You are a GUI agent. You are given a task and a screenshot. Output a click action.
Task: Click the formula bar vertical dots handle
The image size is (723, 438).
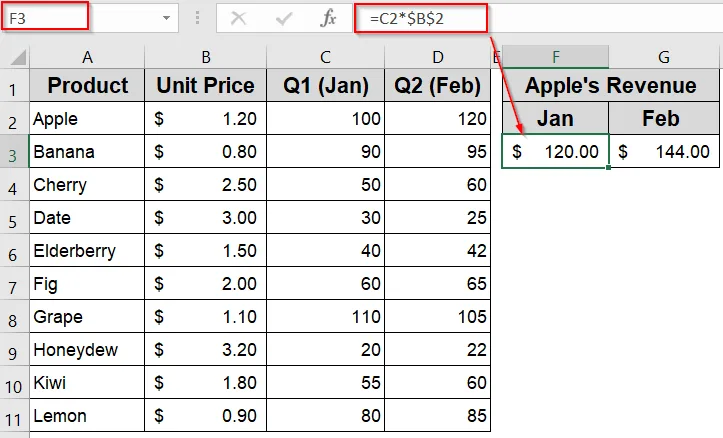point(197,18)
